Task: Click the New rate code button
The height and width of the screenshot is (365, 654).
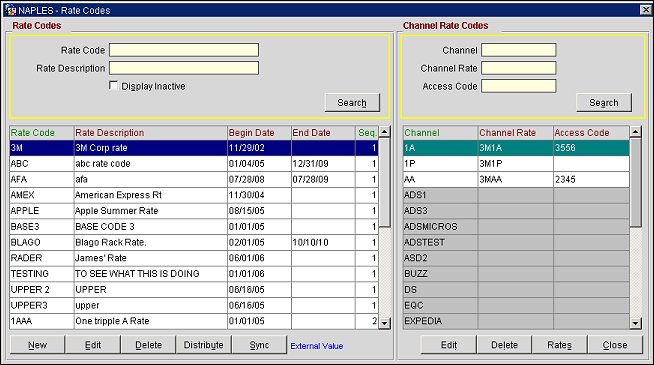Action: [x=38, y=345]
